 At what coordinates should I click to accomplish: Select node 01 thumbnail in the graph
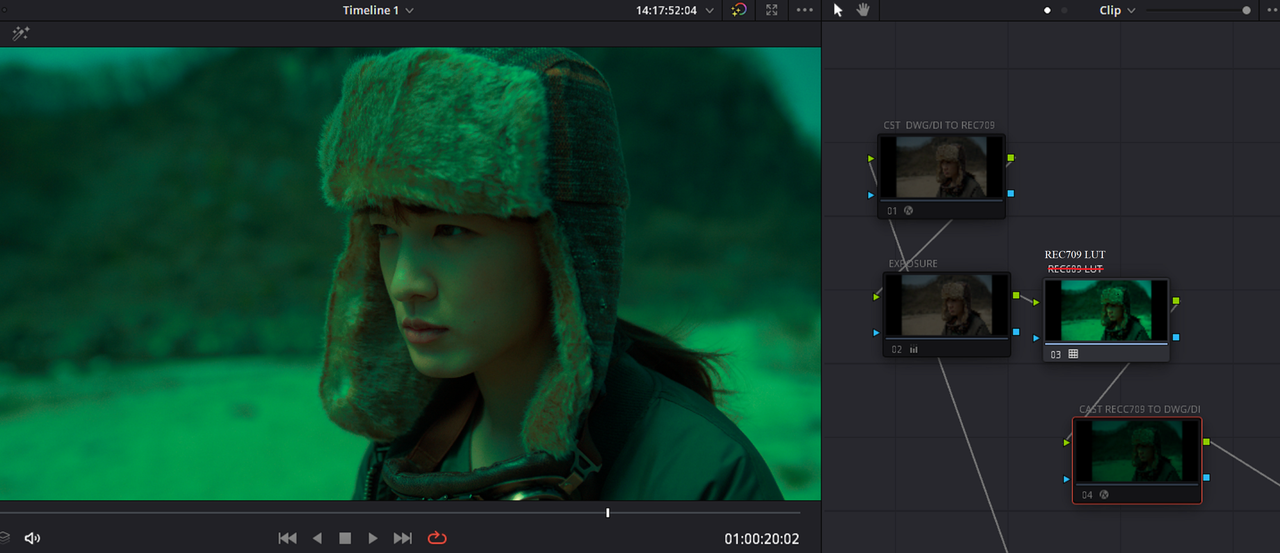pyautogui.click(x=941, y=167)
